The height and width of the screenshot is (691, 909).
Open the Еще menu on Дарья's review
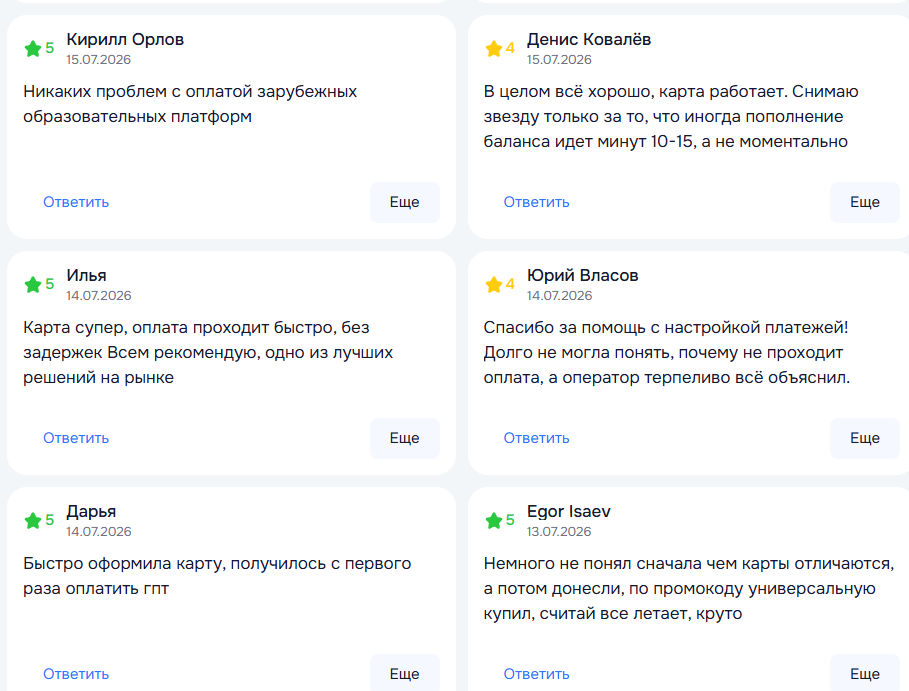405,672
